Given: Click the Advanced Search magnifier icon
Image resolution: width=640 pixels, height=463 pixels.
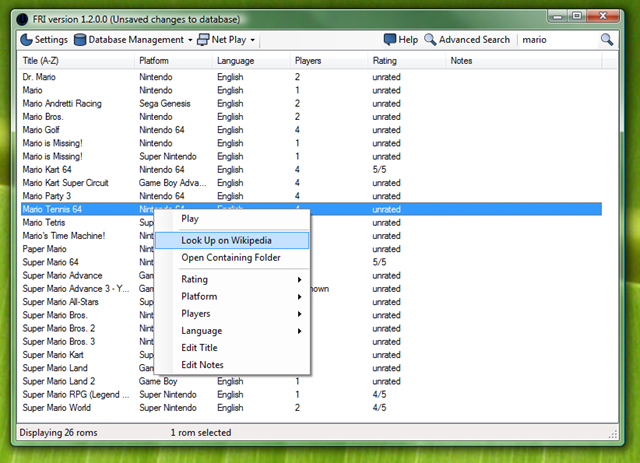Looking at the screenshot, I should click(x=430, y=39).
